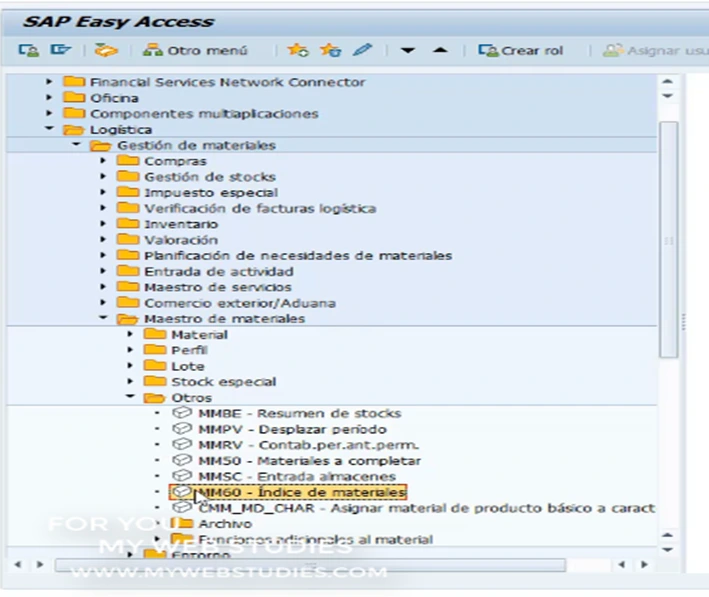Select the Valoración label
This screenshot has height=597, width=709.
(181, 240)
